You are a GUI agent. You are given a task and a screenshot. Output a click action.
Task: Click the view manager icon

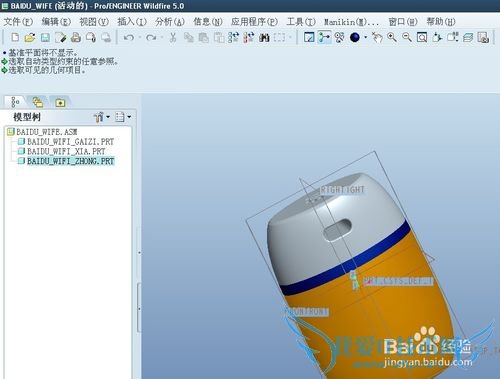(x=483, y=37)
